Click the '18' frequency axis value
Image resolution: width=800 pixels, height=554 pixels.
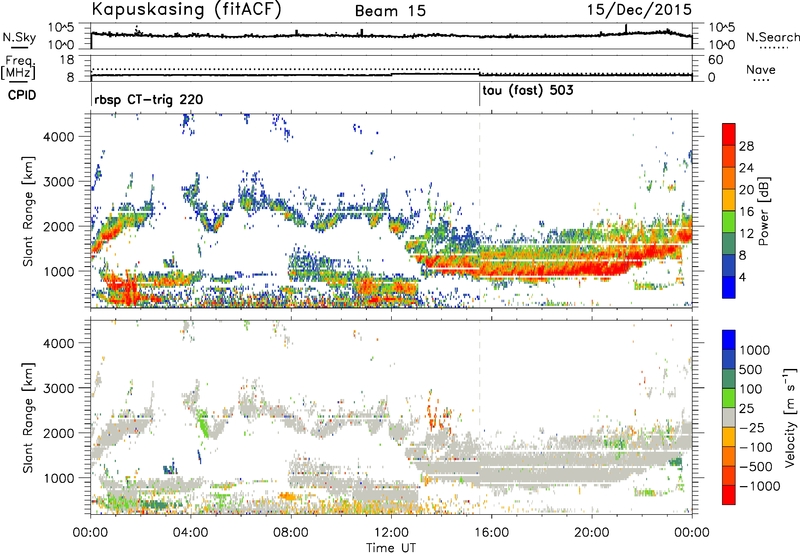pyautogui.click(x=67, y=60)
